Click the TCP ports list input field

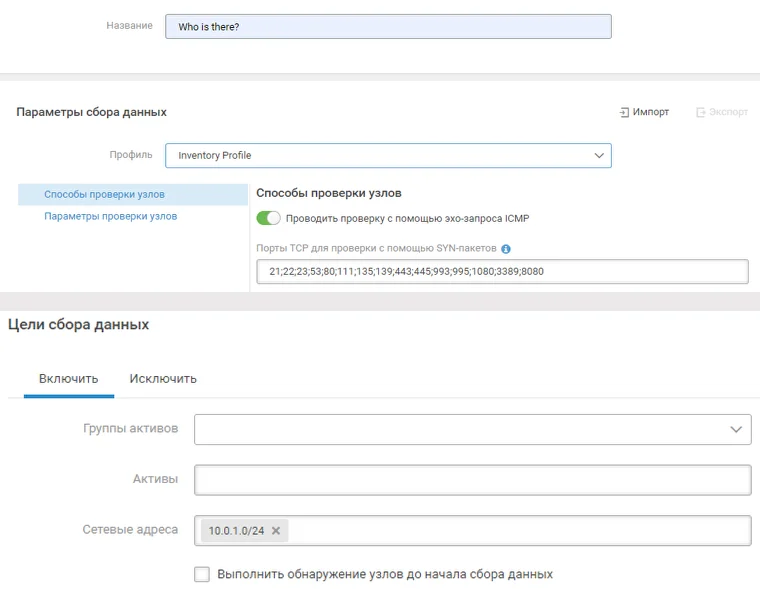click(x=502, y=271)
